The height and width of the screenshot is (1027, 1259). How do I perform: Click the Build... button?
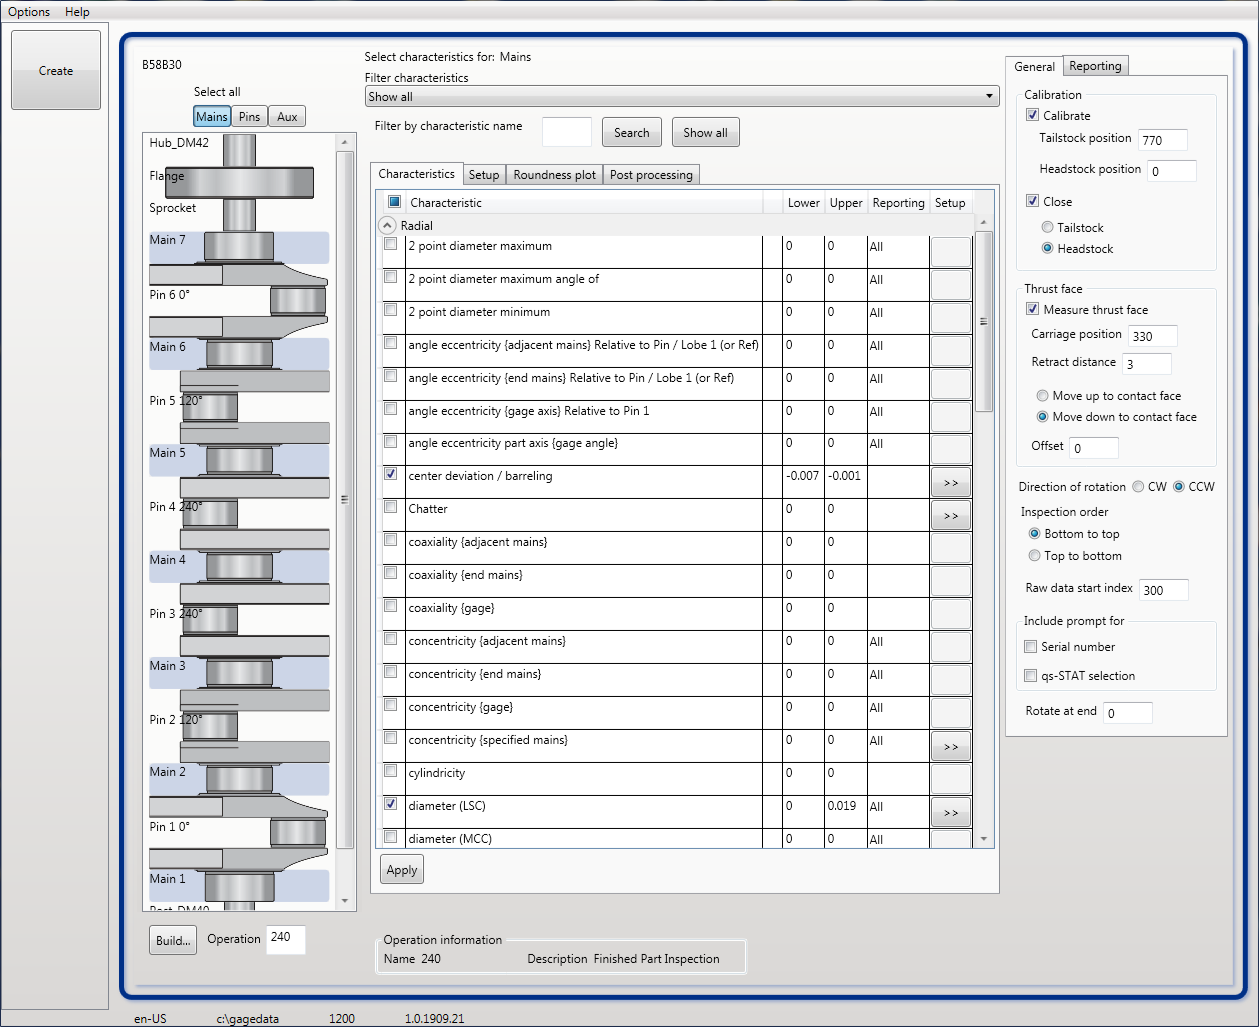(172, 940)
